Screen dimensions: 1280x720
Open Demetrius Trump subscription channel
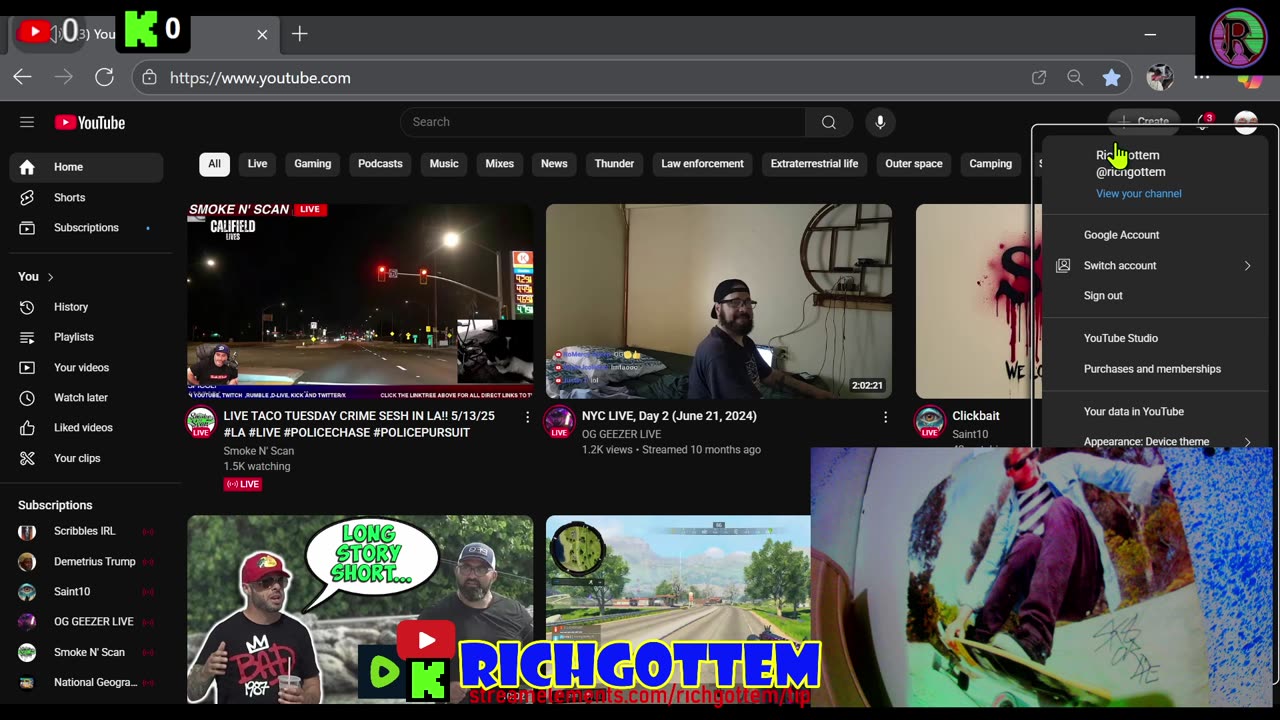point(86,561)
